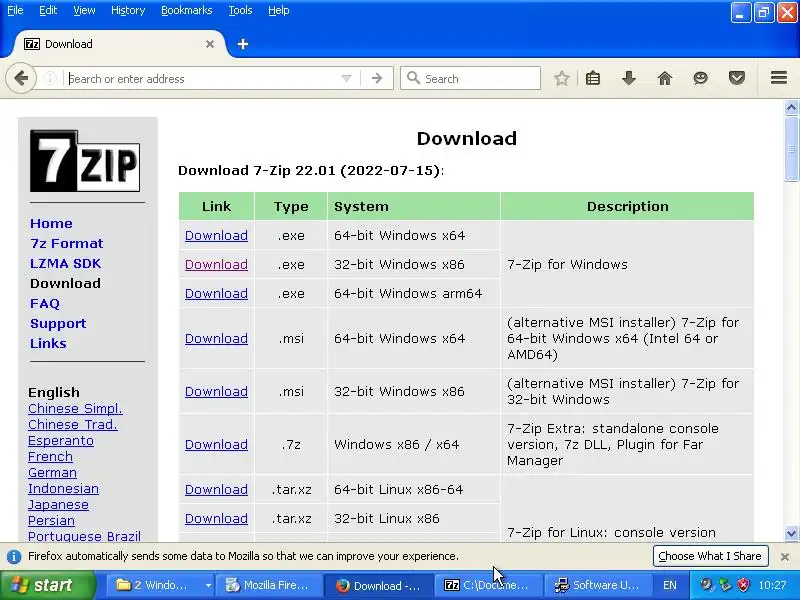Focus the address bar input field
Screen dimensions: 800x600
pos(202,79)
